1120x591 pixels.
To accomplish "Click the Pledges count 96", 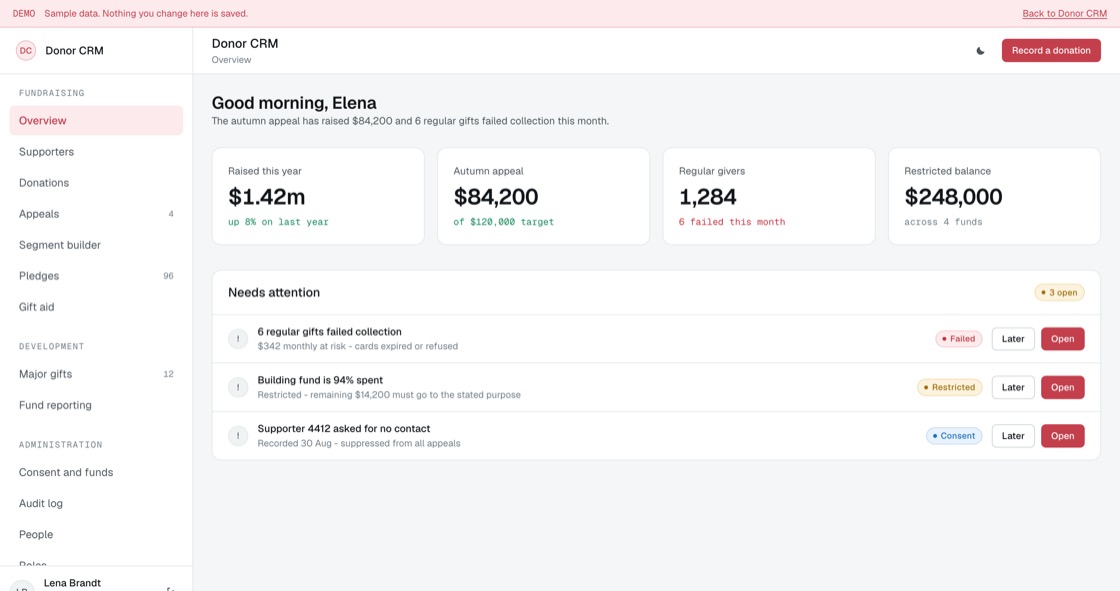I will 169,276.
